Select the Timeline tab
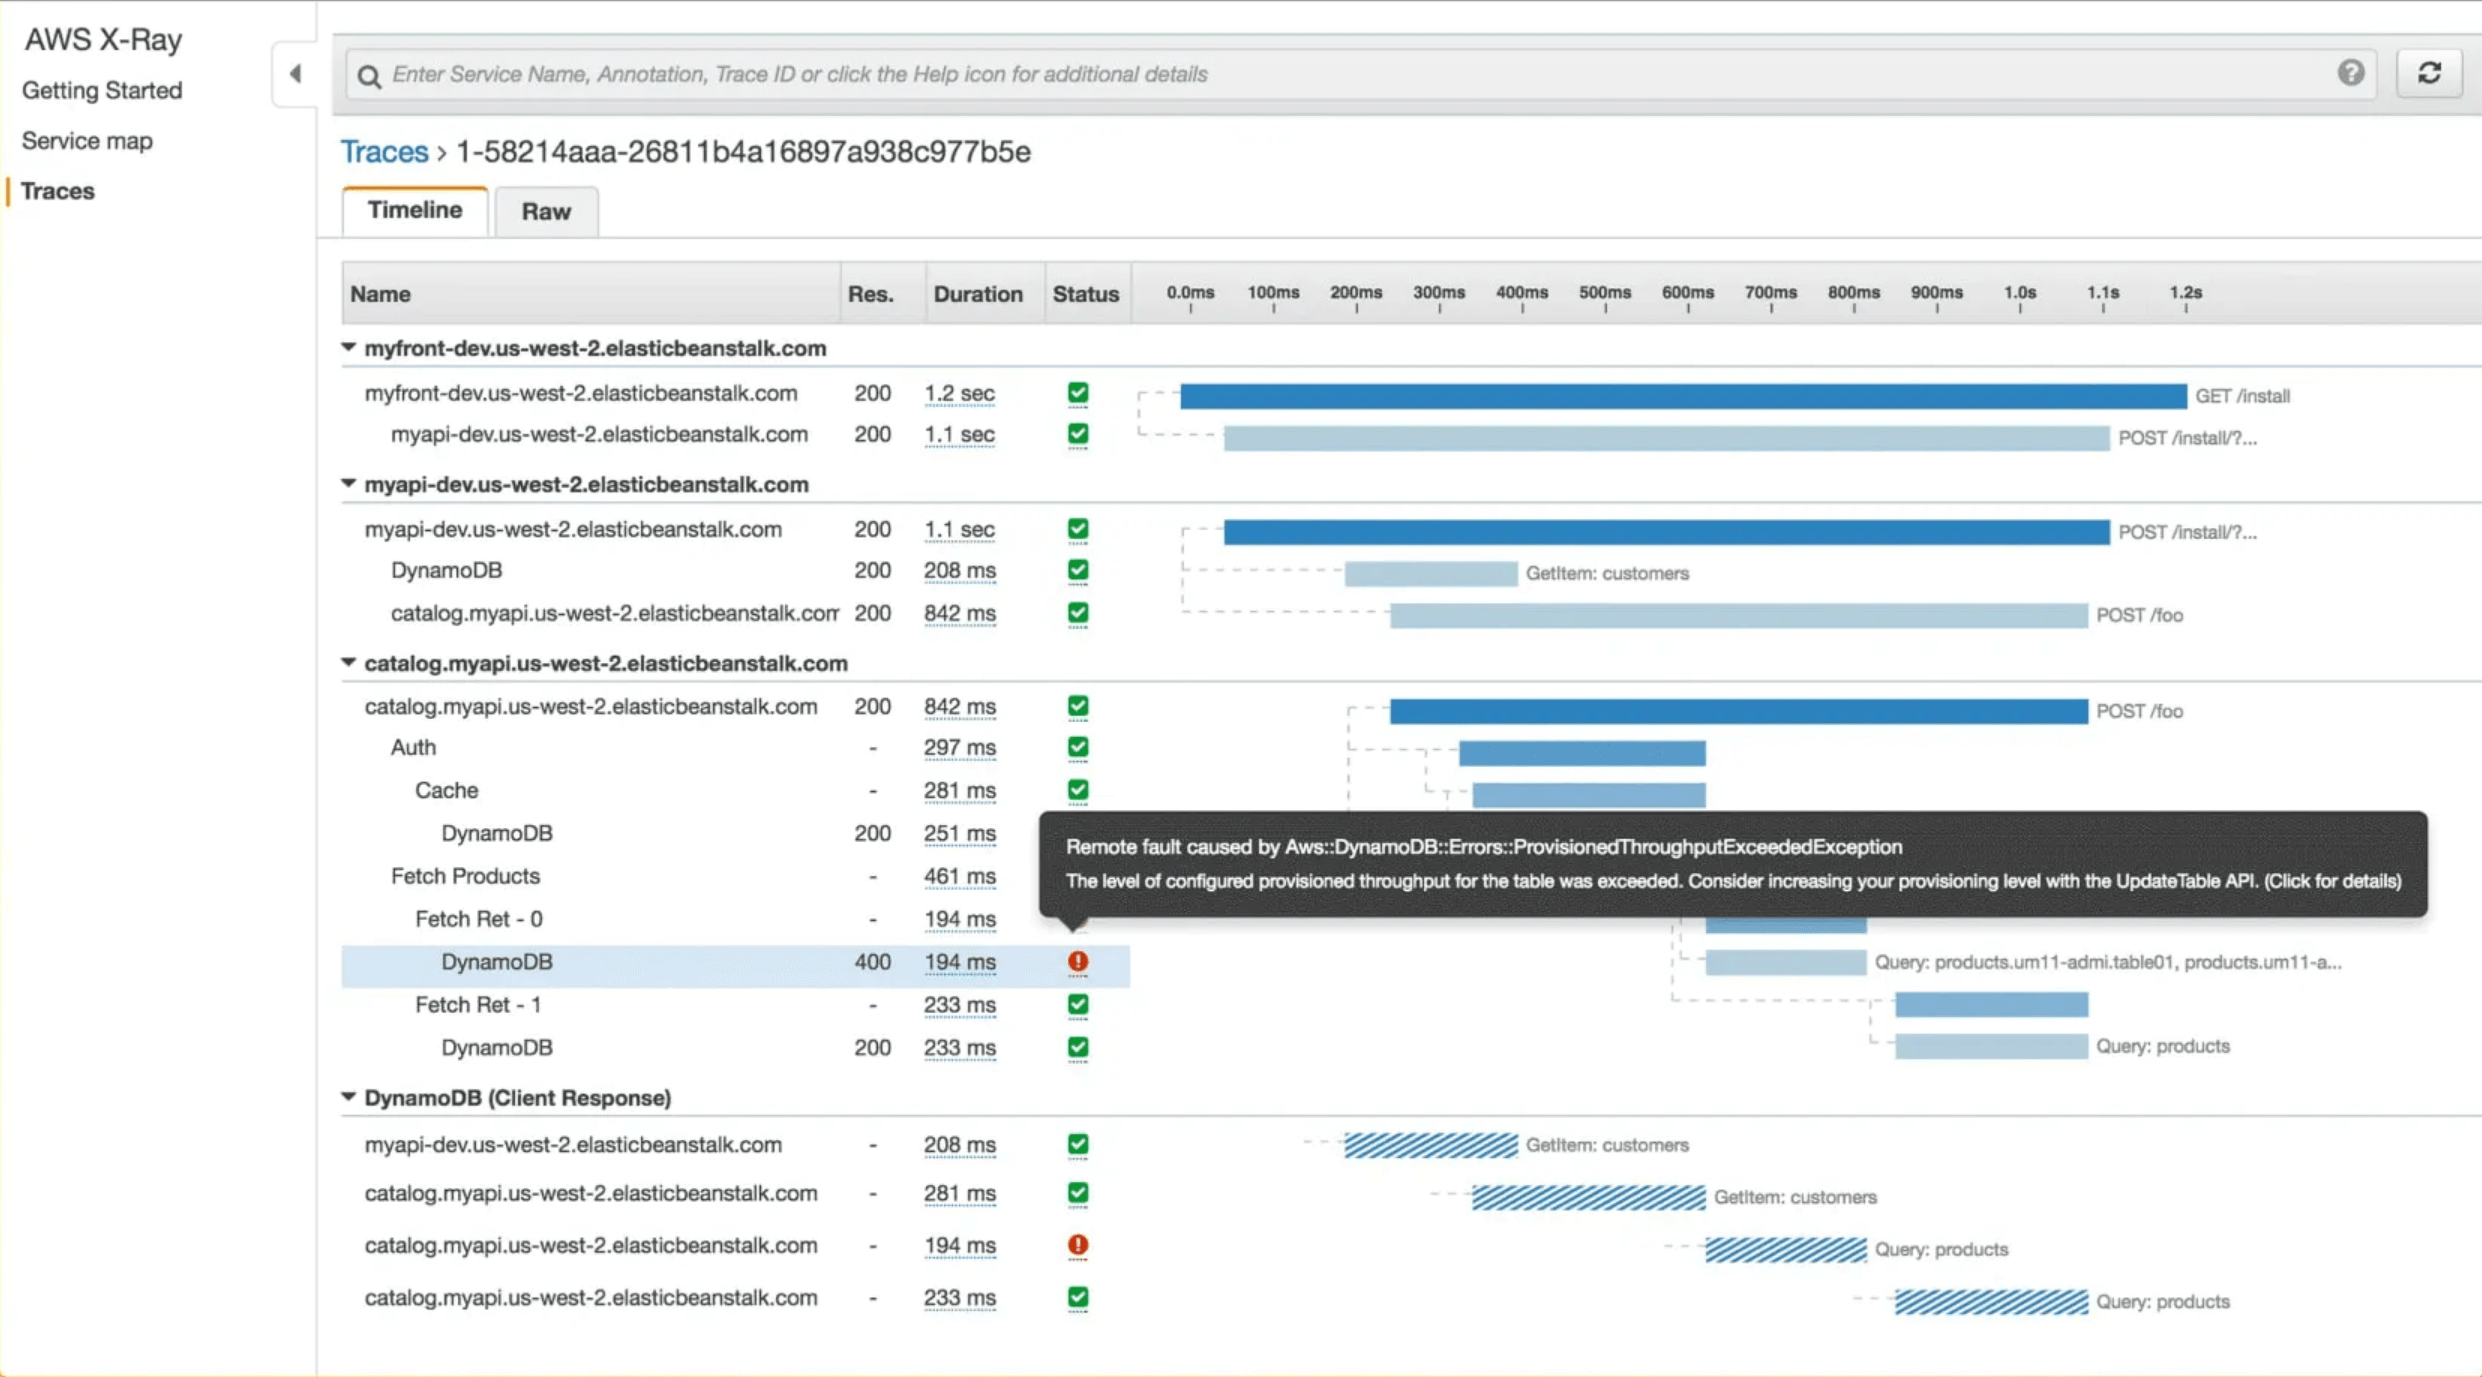Viewport: 2482px width, 1377px height. [415, 210]
